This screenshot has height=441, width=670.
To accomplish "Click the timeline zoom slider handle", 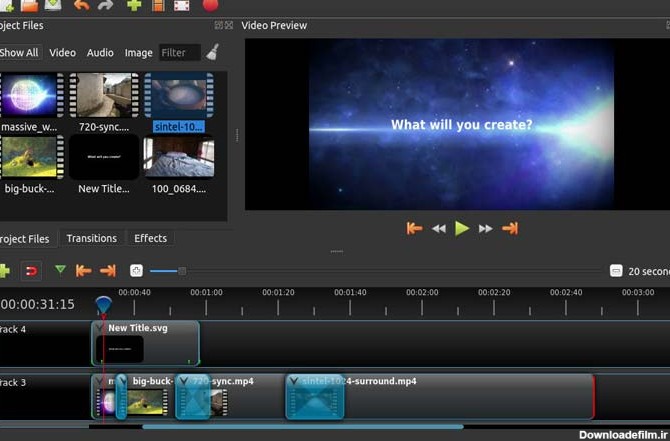I will tap(182, 271).
